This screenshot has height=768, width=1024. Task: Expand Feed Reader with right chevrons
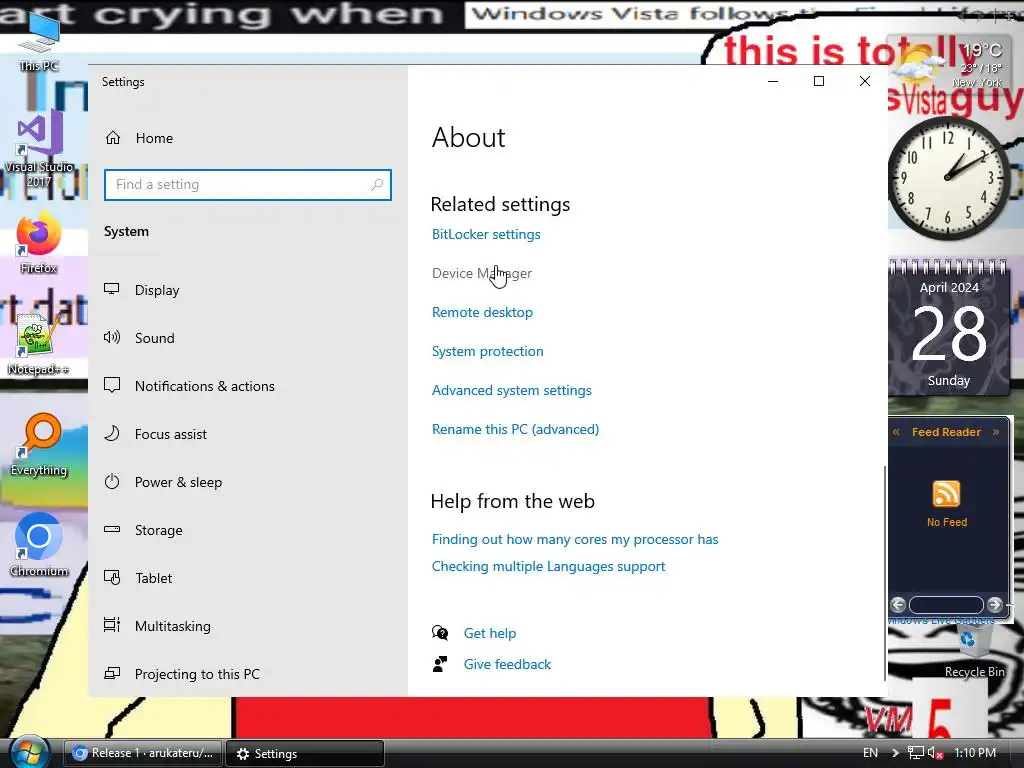(996, 432)
